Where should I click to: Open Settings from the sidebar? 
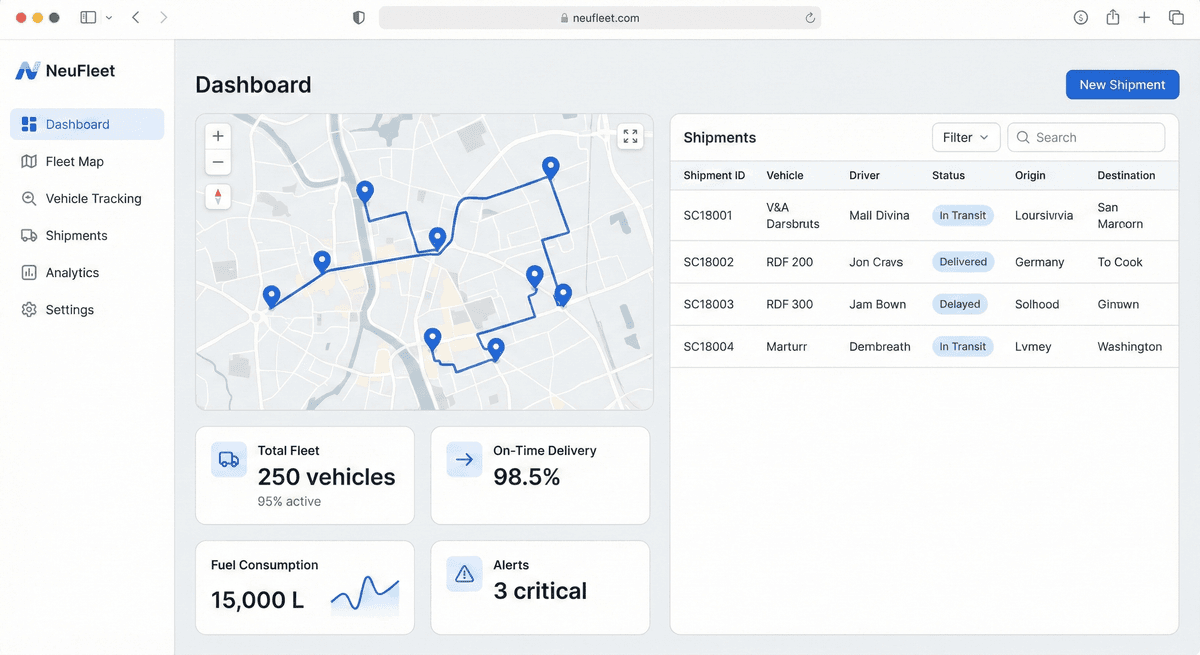[67, 309]
